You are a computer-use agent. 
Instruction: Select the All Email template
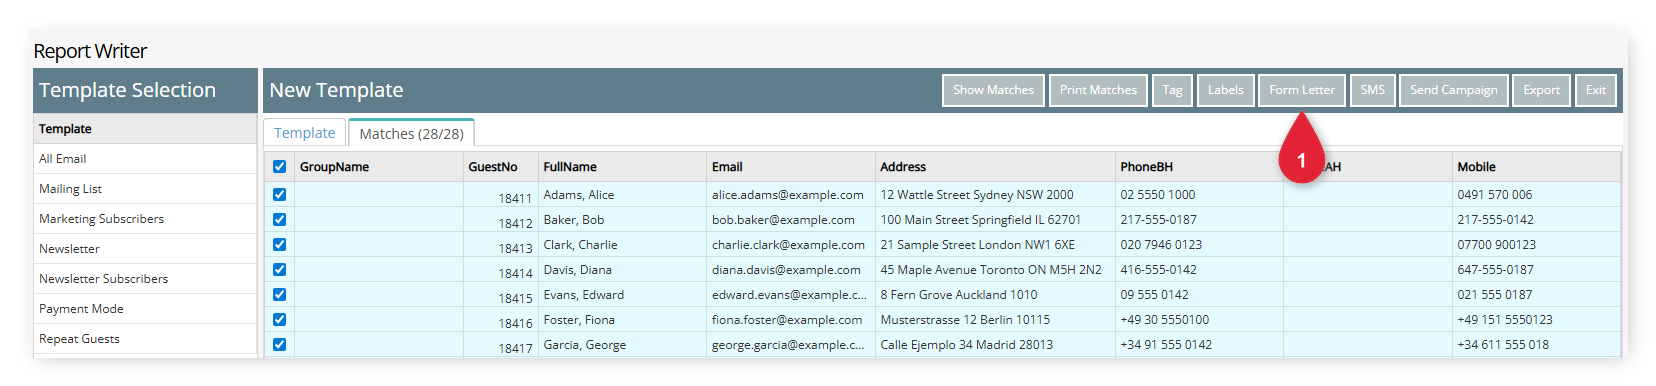tap(145, 159)
